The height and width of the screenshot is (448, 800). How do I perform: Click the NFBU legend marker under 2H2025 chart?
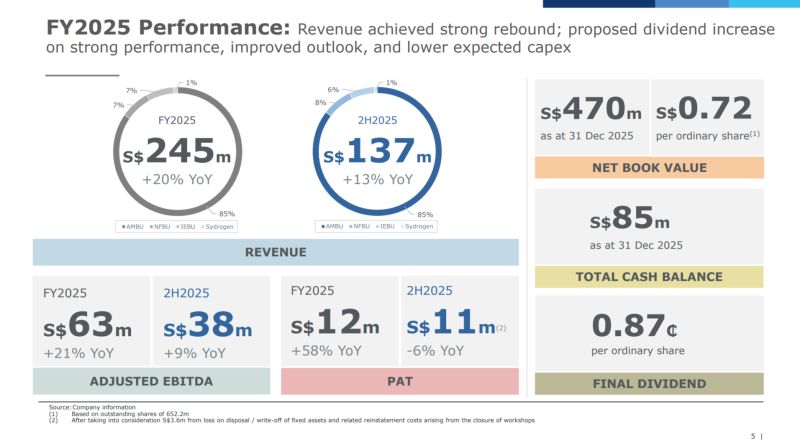click(x=349, y=227)
